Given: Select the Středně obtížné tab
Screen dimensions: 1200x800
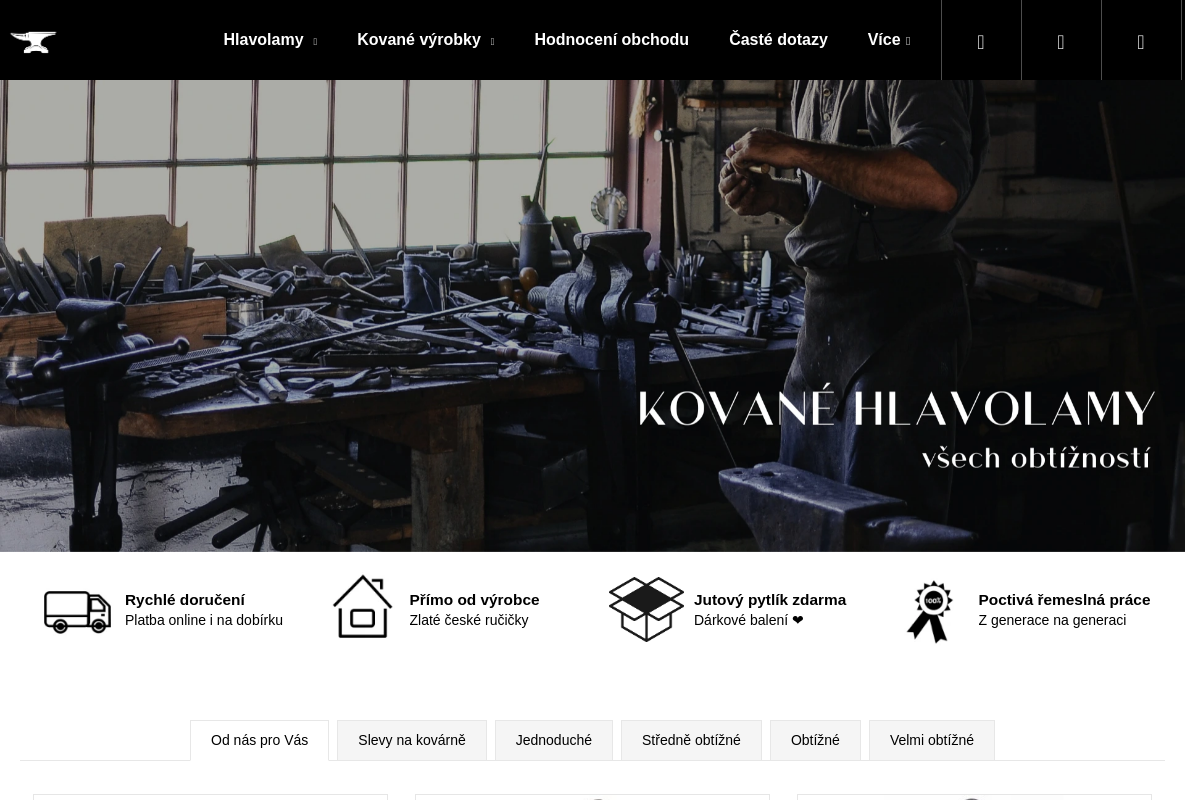Looking at the screenshot, I should [691, 740].
